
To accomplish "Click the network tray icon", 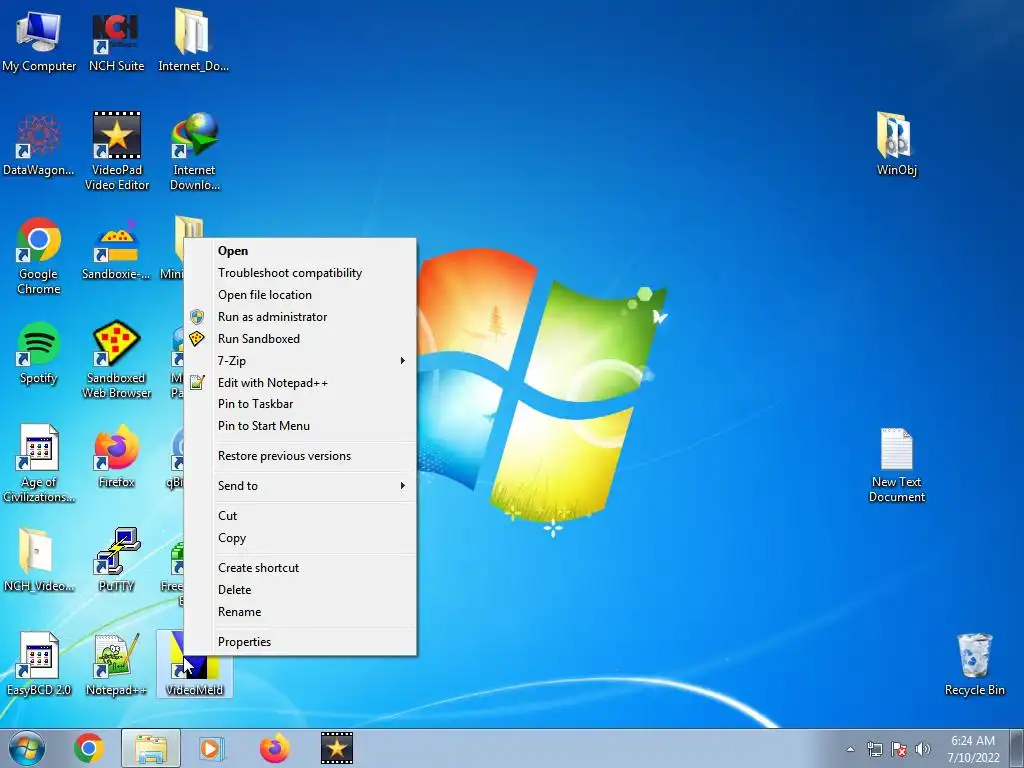I will [x=874, y=749].
